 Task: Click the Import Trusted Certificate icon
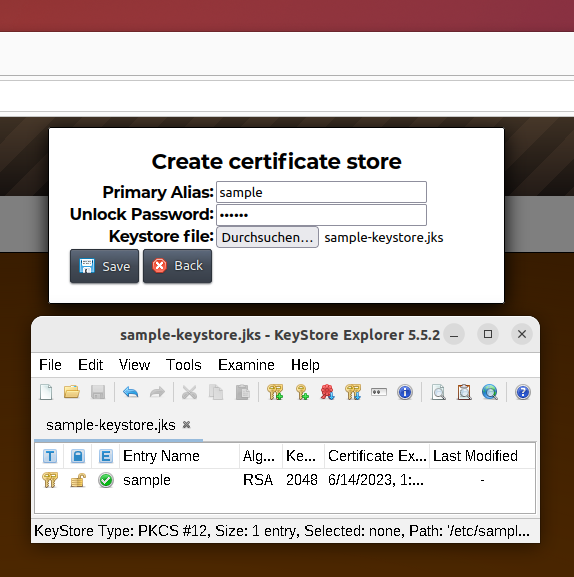pos(327,392)
